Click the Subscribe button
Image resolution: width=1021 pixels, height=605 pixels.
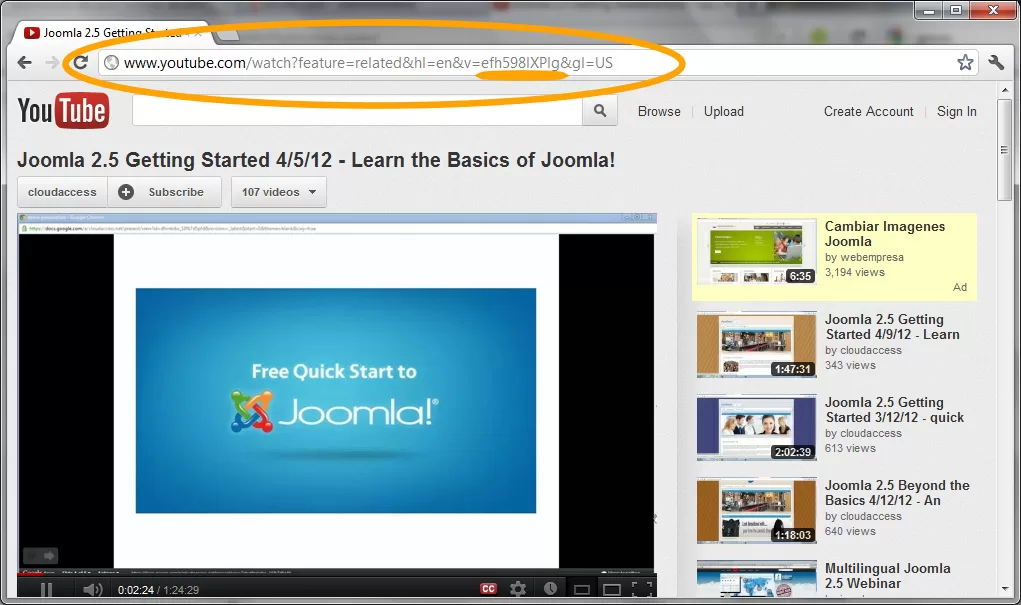pyautogui.click(x=165, y=192)
